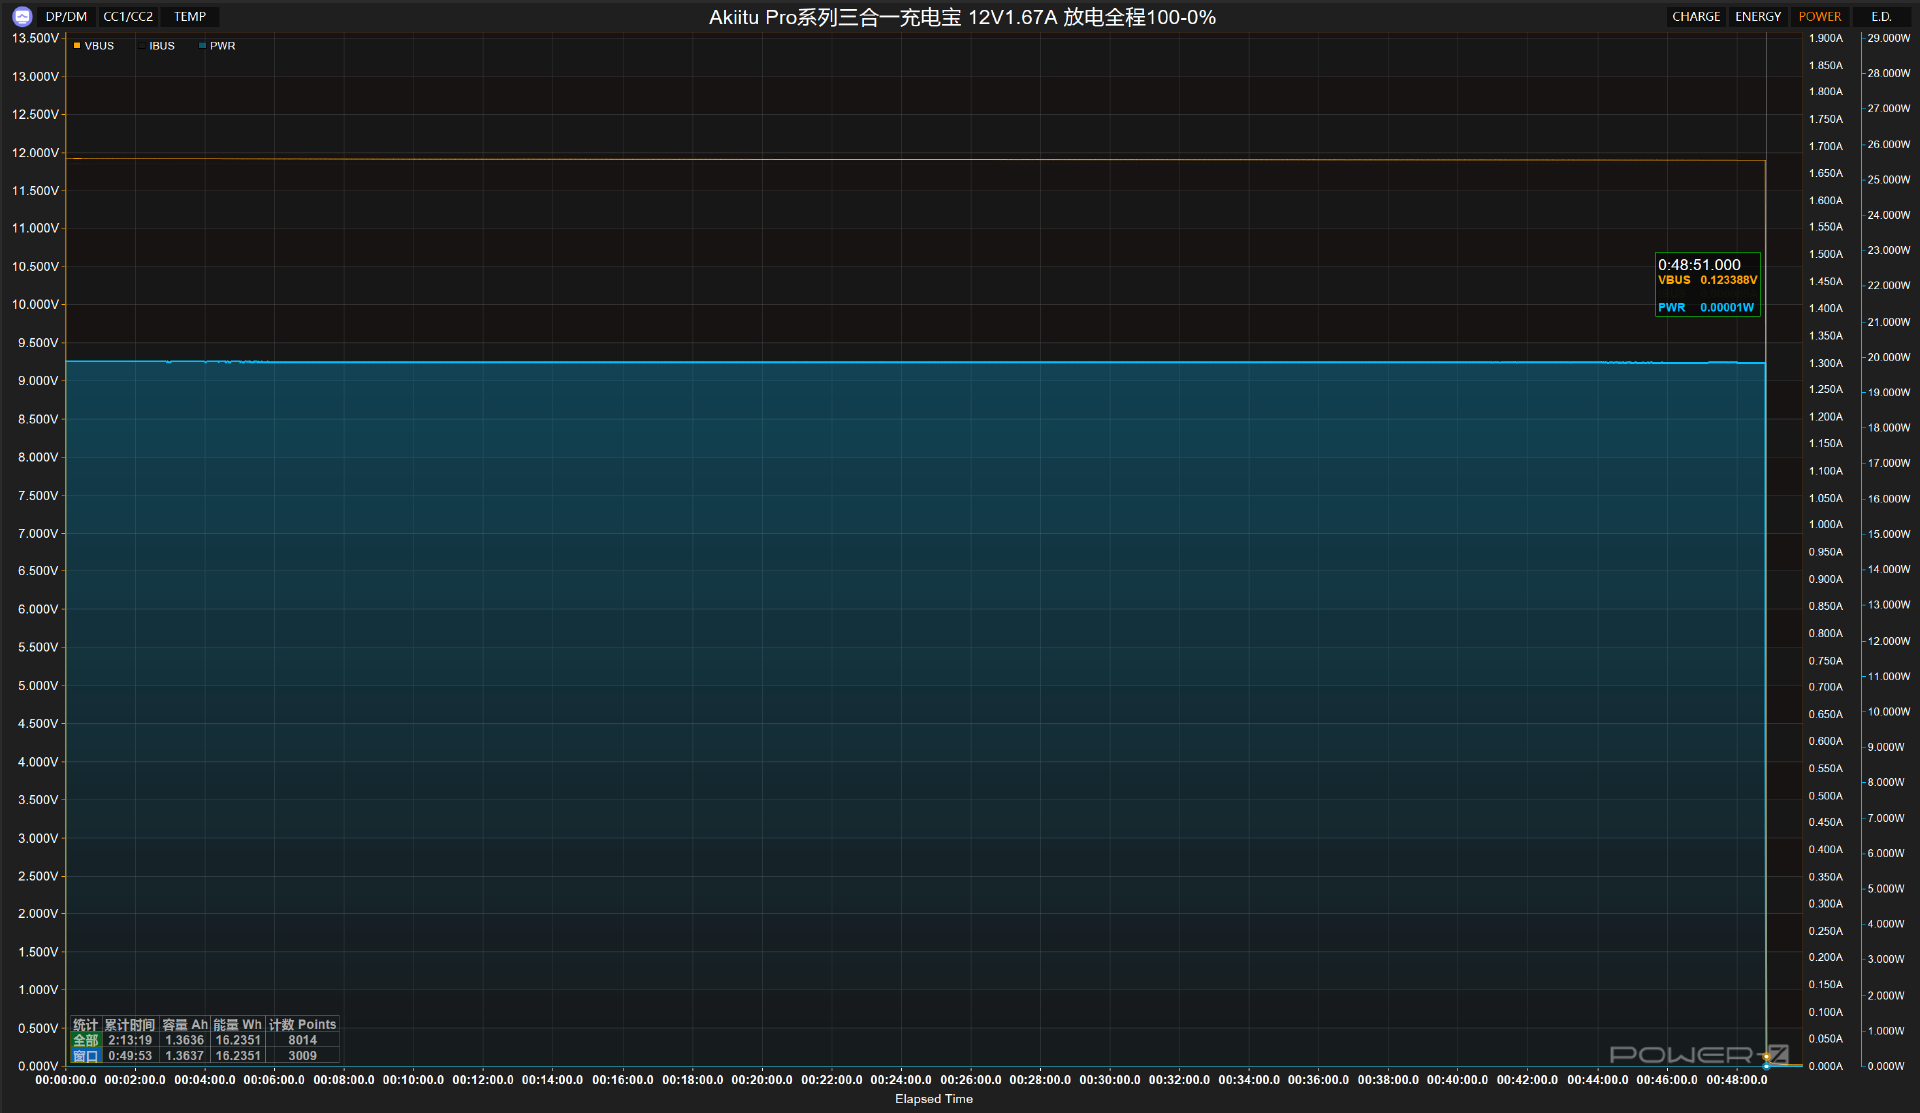The height and width of the screenshot is (1113, 1920).
Task: Toggle the CC1/CC2 curve display
Action: coord(128,17)
